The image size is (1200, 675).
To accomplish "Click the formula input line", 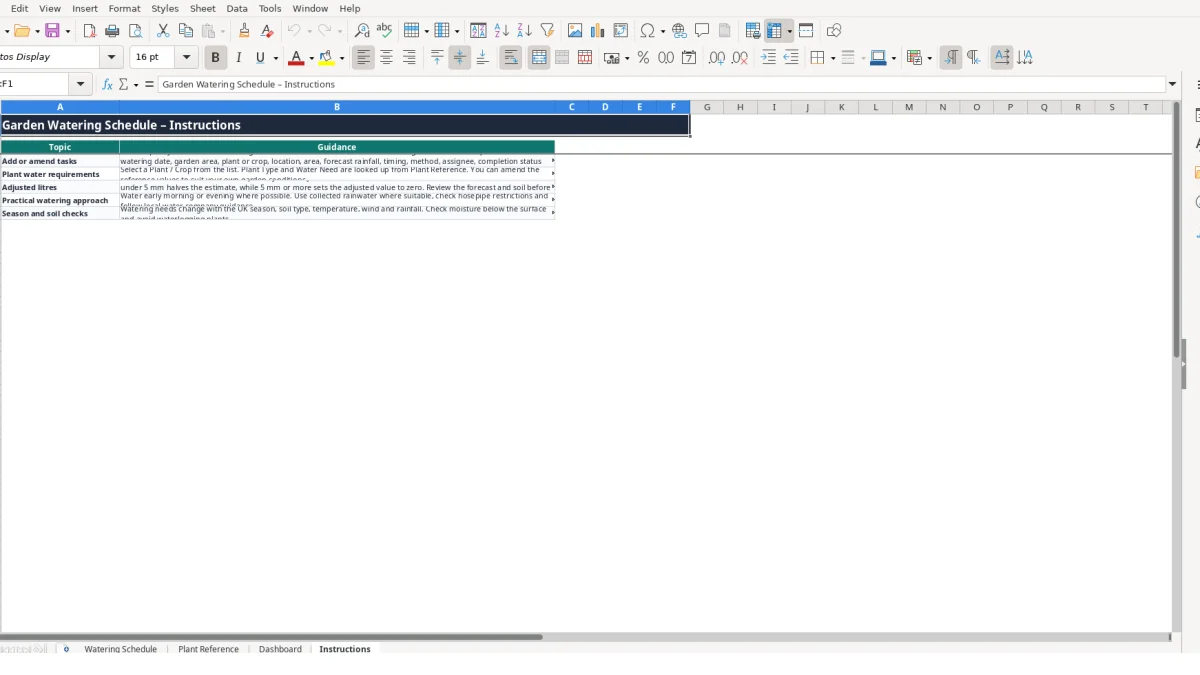I will 662,85.
